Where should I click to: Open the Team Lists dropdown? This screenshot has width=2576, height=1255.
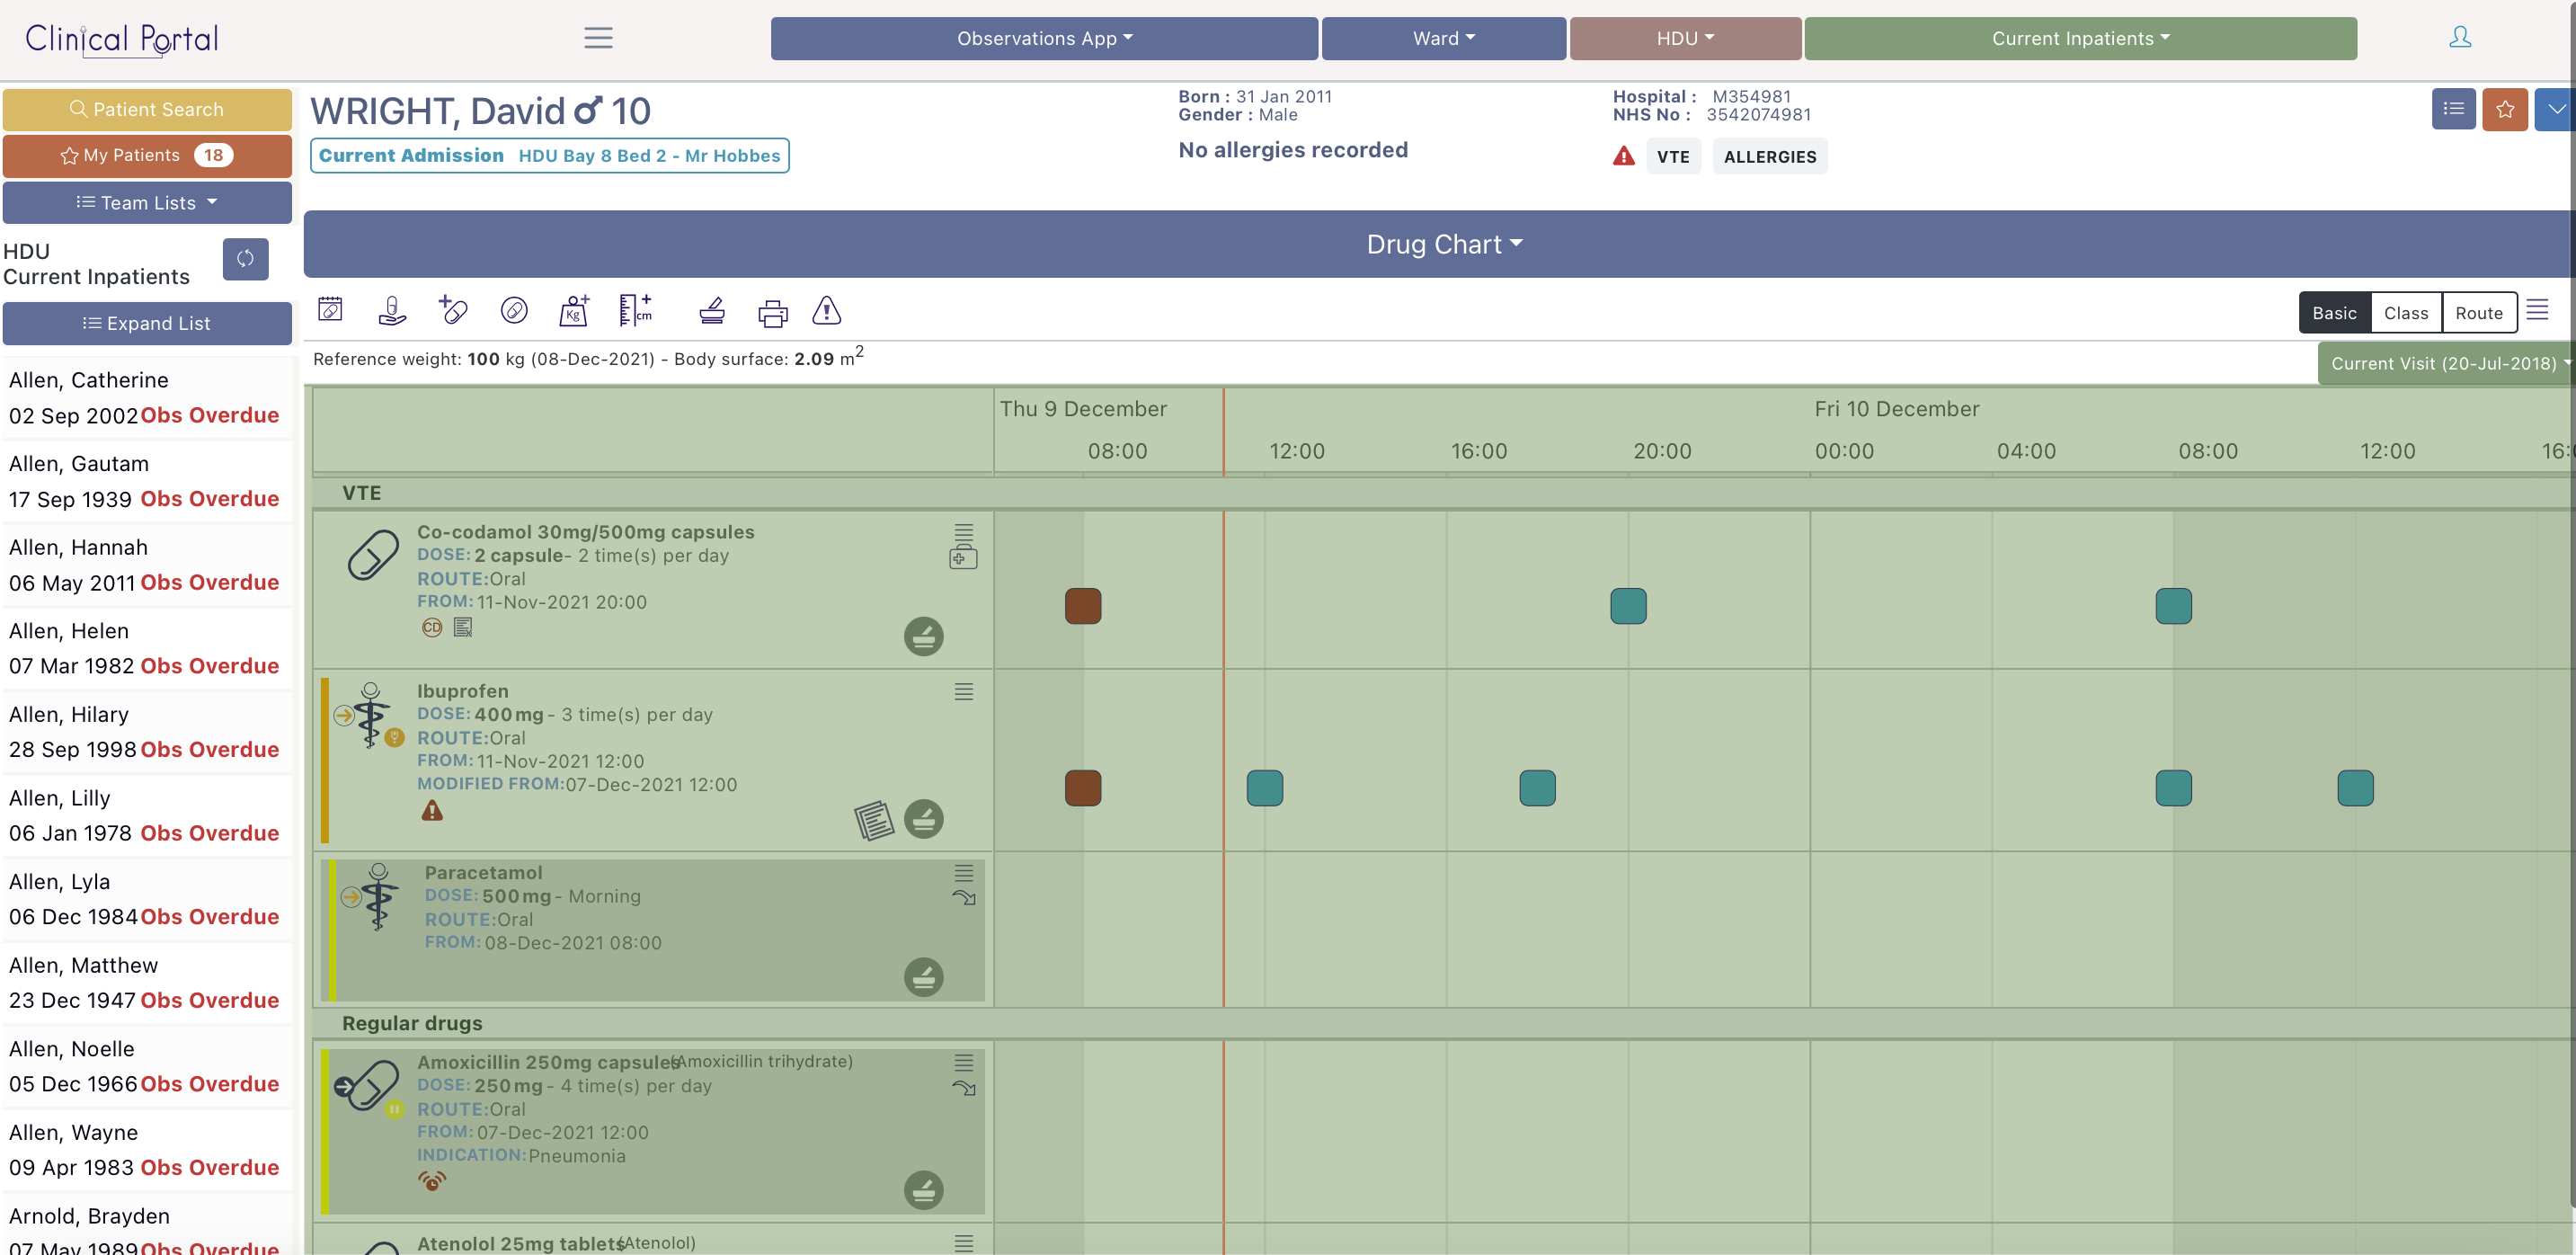pos(147,203)
